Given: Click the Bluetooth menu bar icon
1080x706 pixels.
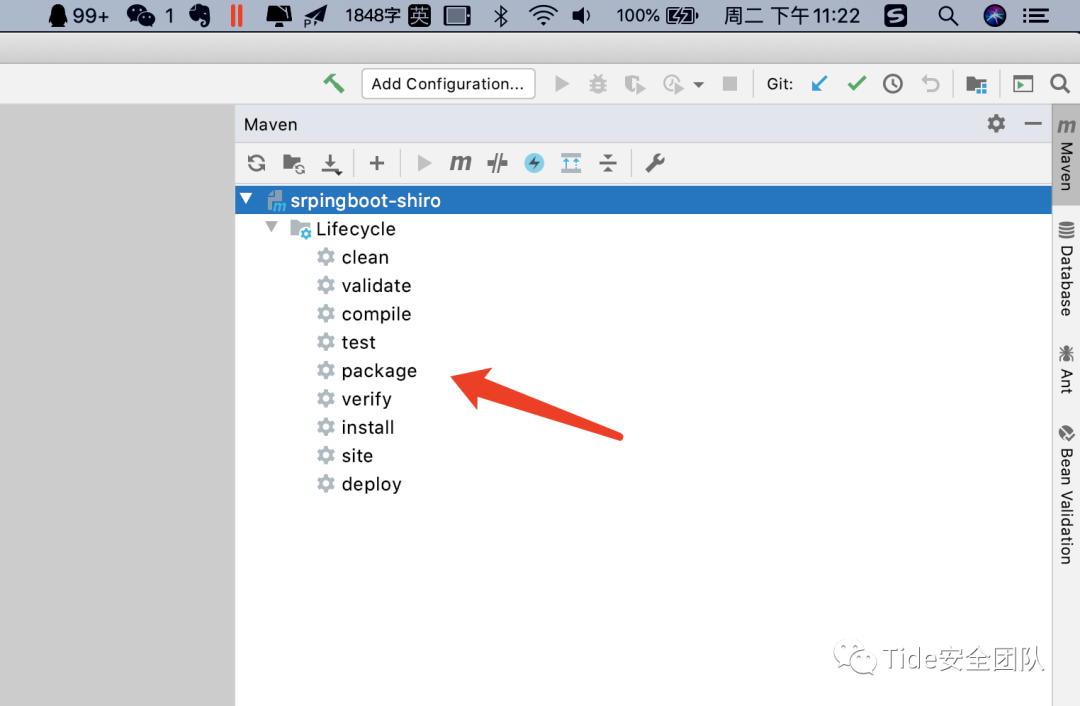Looking at the screenshot, I should [501, 15].
